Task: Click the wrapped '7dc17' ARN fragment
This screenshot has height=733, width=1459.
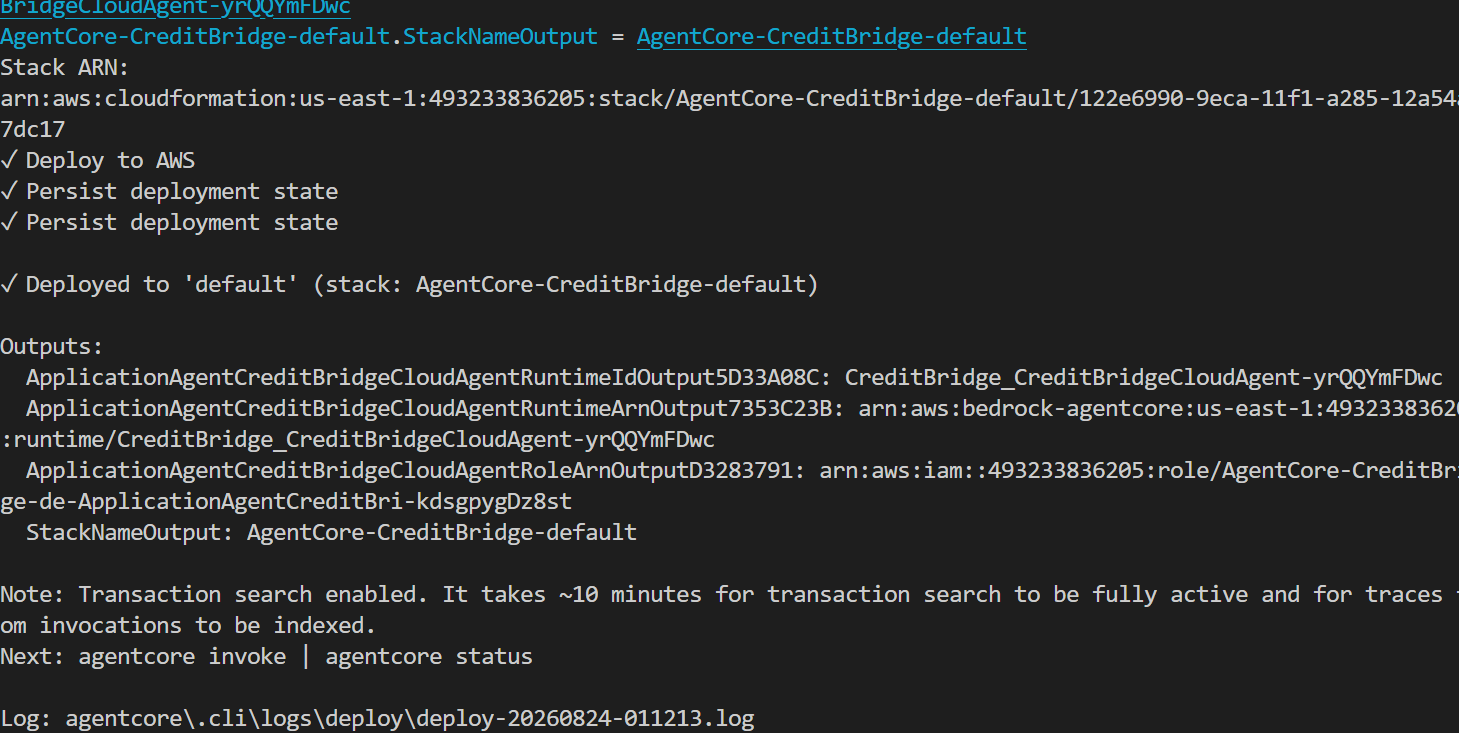Action: click(33, 130)
